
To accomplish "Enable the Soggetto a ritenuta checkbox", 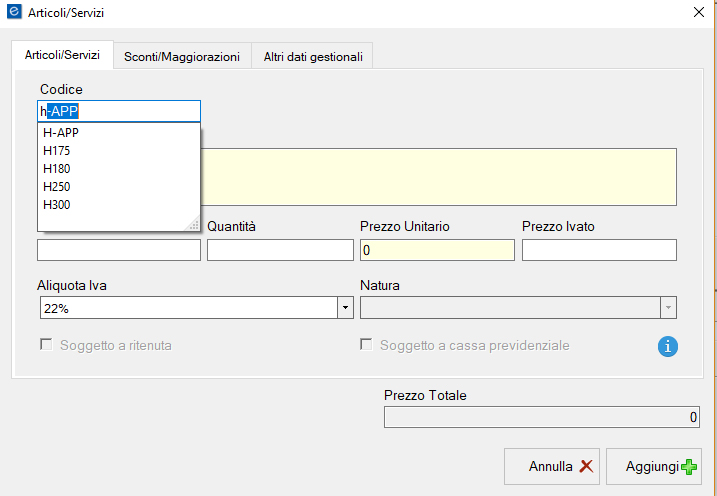I will click(x=46, y=345).
